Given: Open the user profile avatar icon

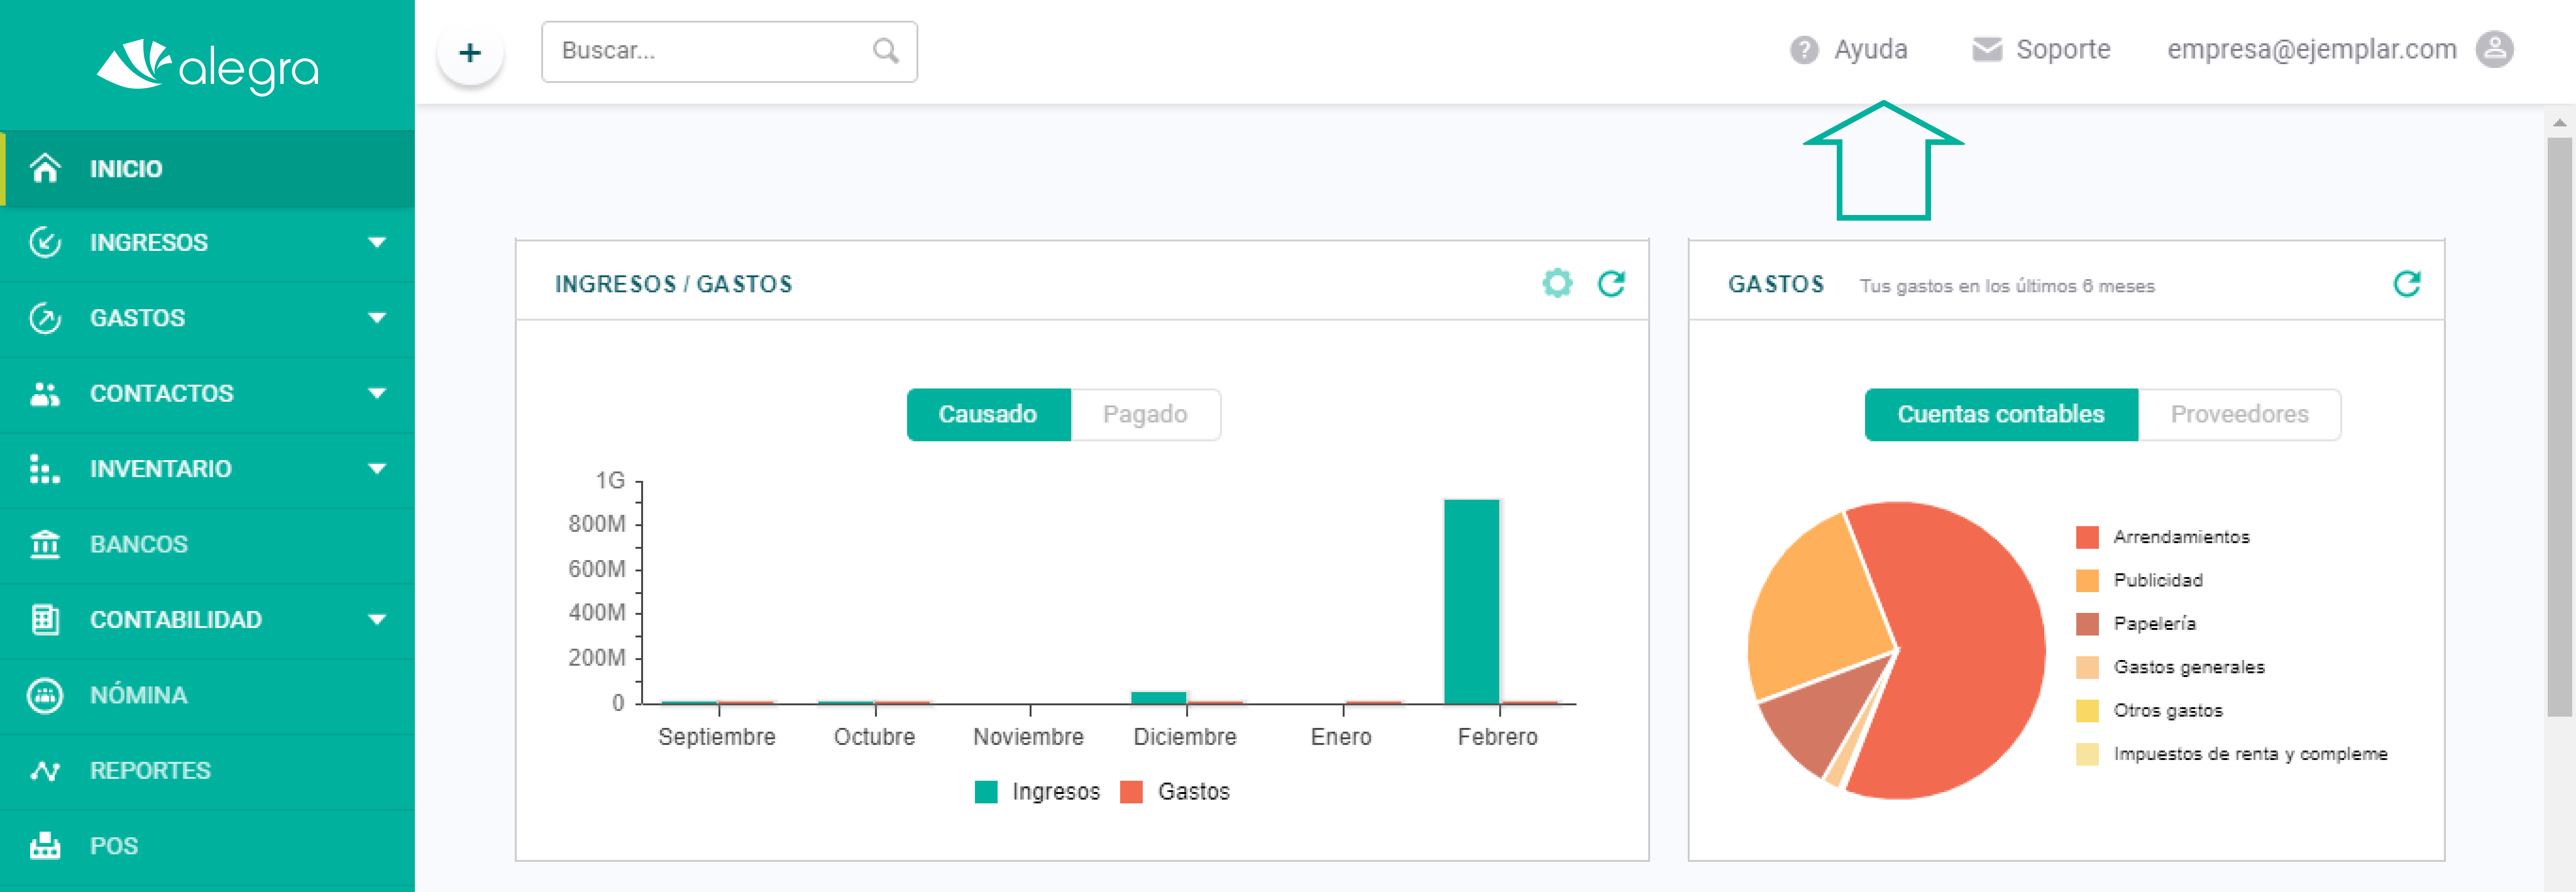Looking at the screenshot, I should coord(2494,49).
